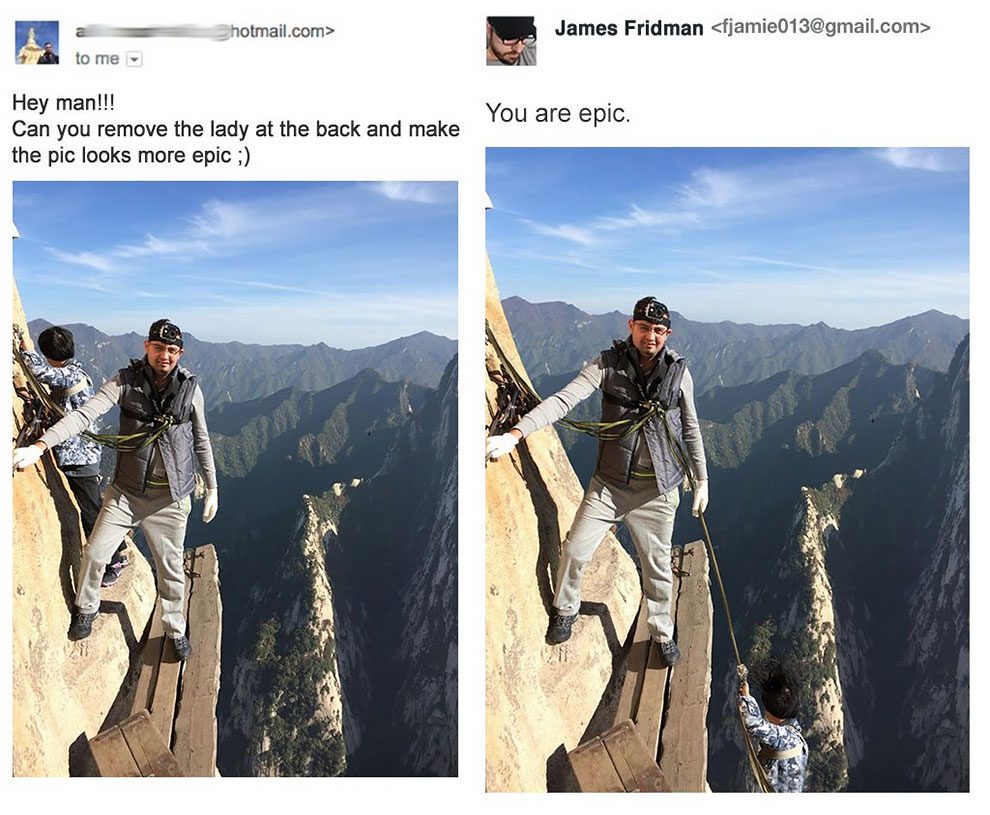Click the James Fridman sender name

tap(629, 28)
